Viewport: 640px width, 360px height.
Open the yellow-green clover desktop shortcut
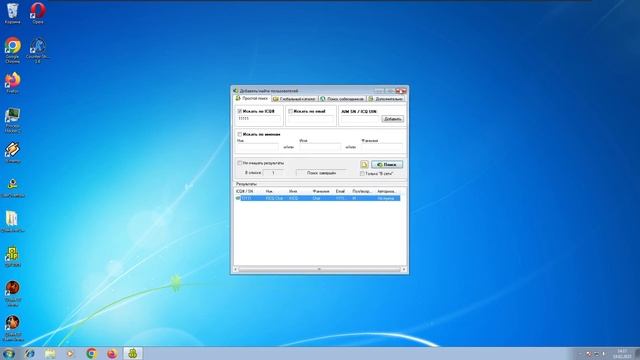(12, 256)
